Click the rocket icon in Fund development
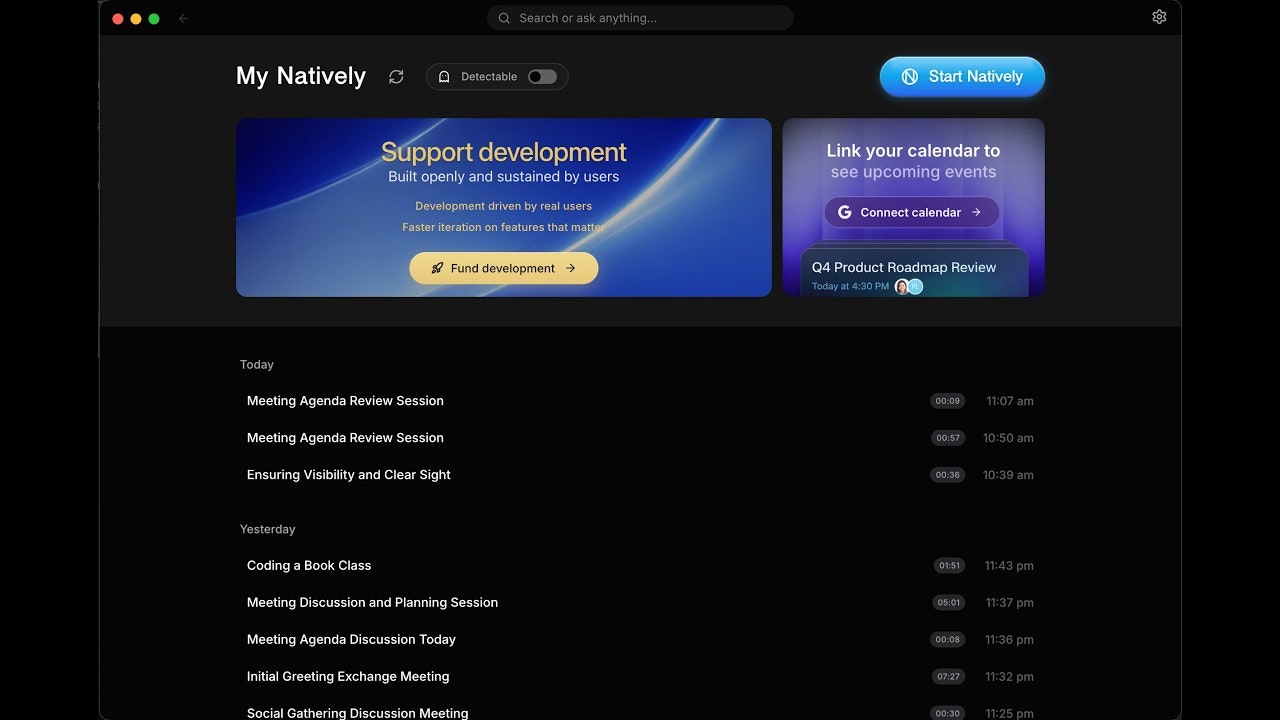 (437, 268)
